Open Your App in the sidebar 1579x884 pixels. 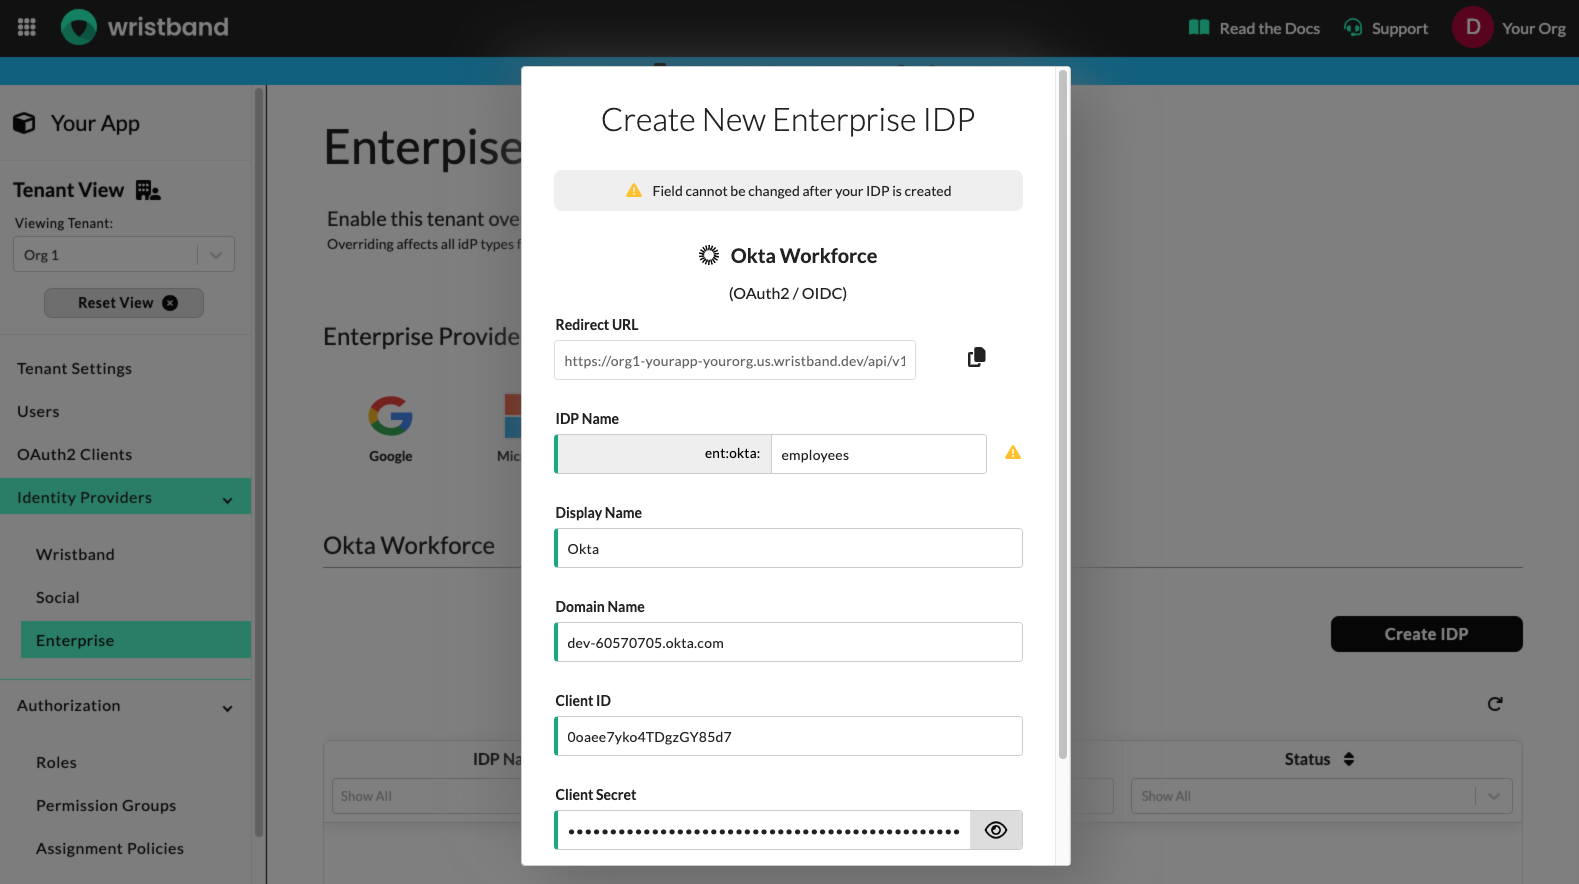[x=95, y=123]
